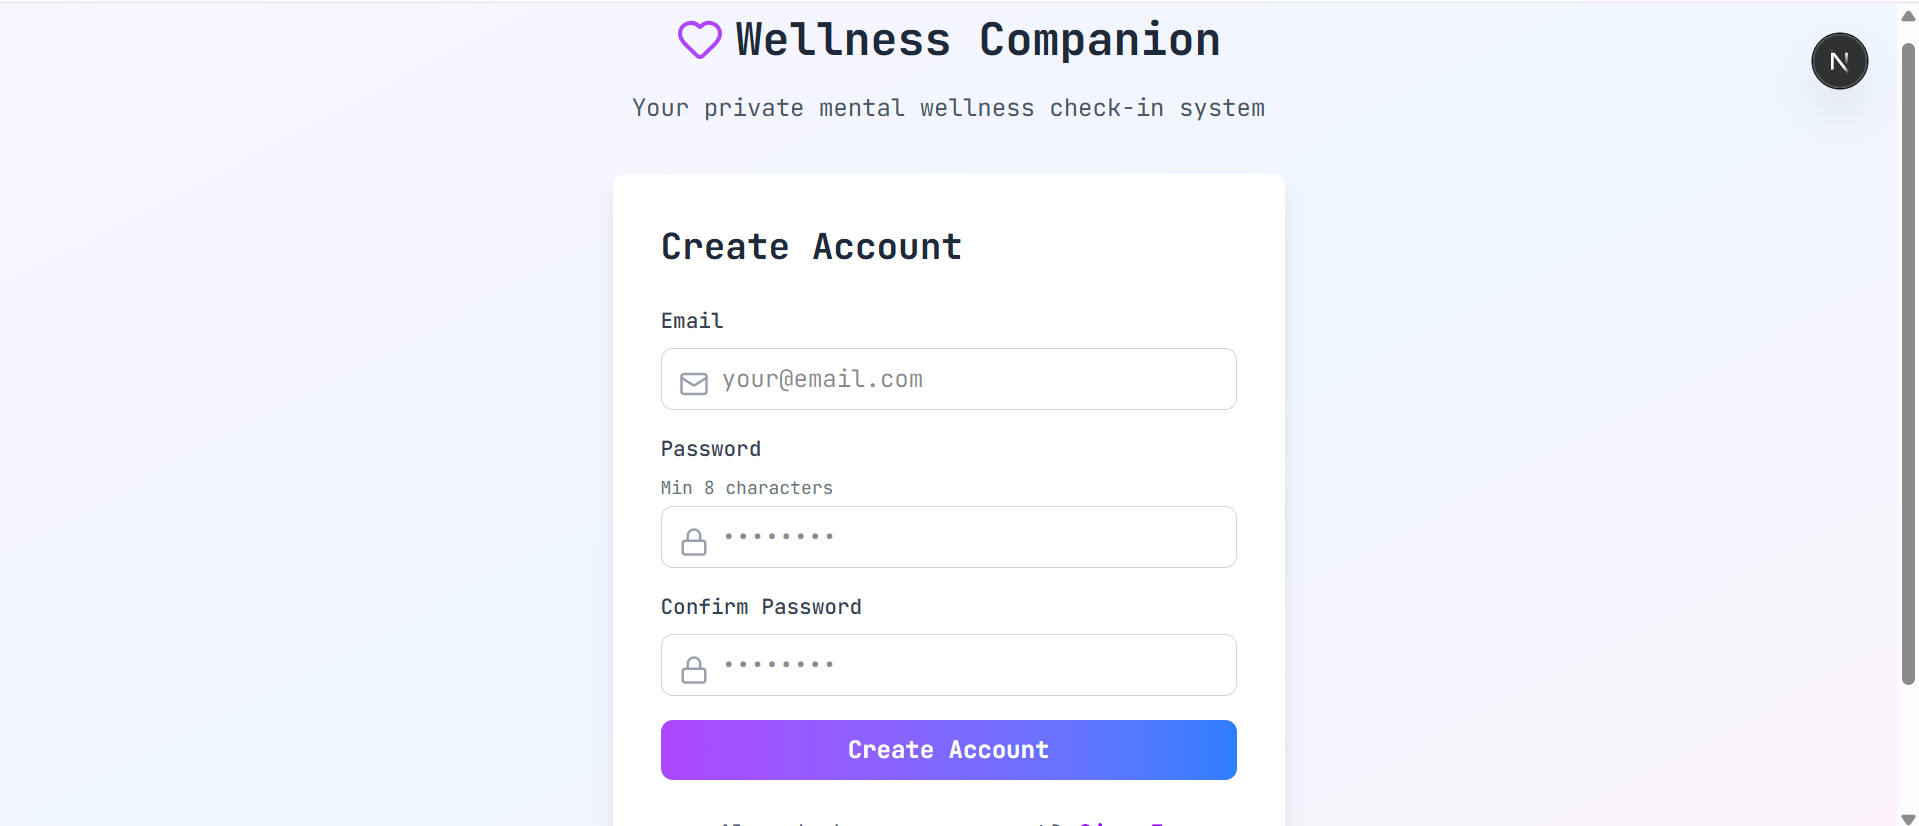Click the scrollbar down arrow
The height and width of the screenshot is (826, 1919).
pos(1908,819)
